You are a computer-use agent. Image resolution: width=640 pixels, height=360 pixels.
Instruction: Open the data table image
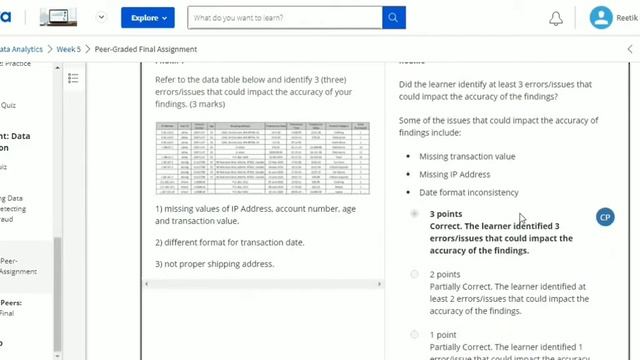pos(262,158)
